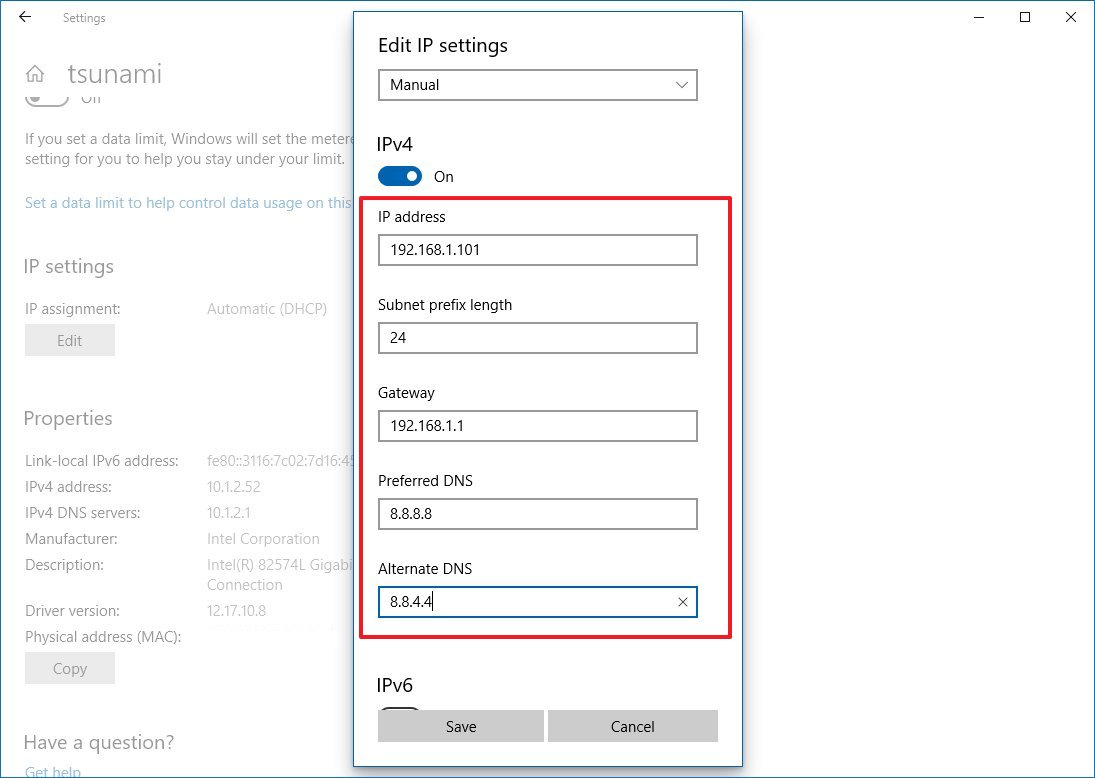This screenshot has height=778, width=1095.
Task: Open Settings home via the house icon
Action: pyautogui.click(x=35, y=73)
